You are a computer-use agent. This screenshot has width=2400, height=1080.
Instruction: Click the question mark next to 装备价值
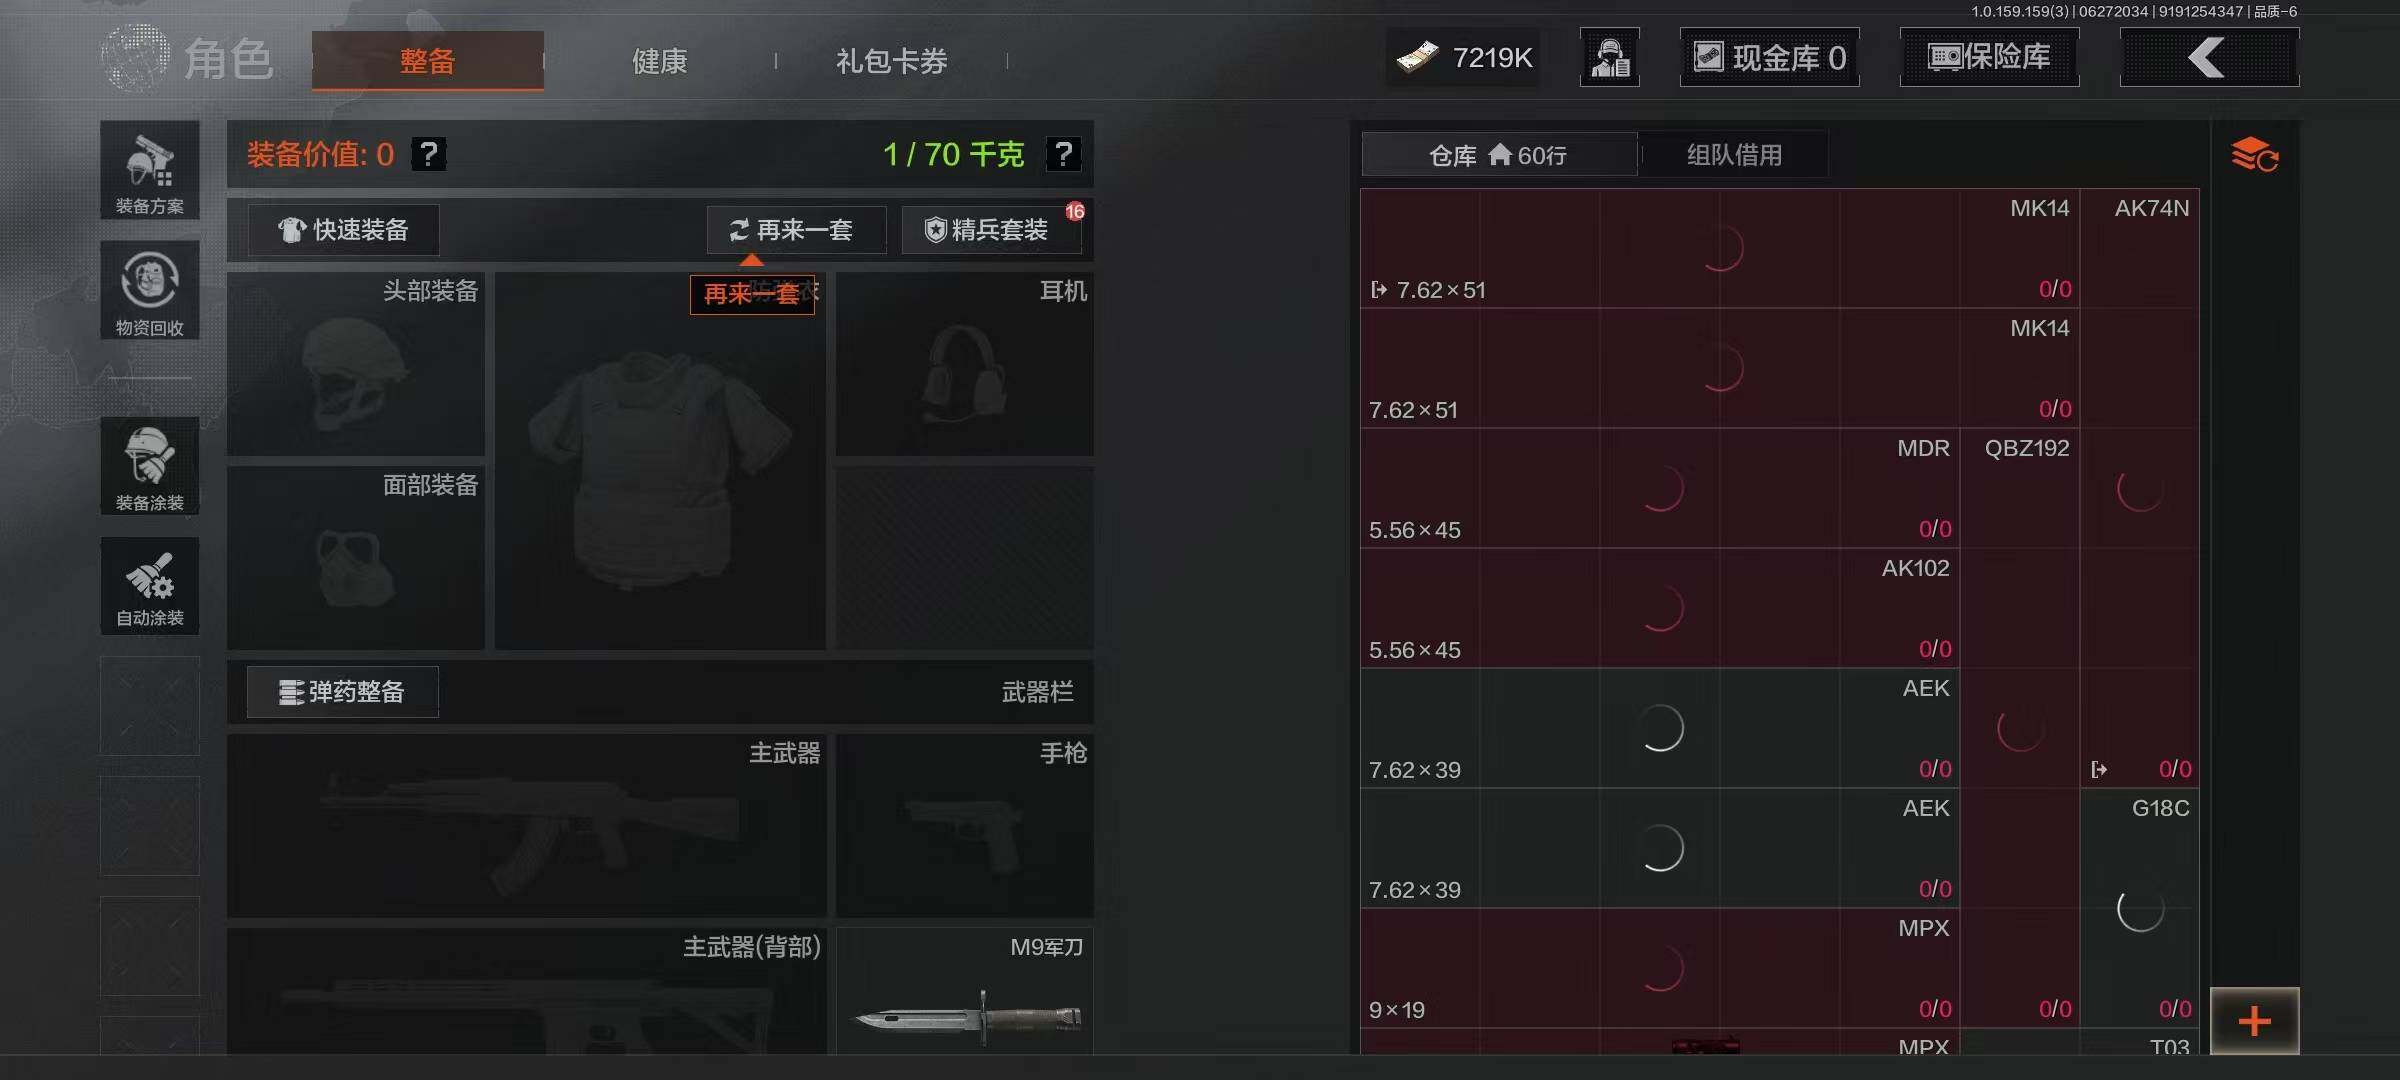[429, 154]
